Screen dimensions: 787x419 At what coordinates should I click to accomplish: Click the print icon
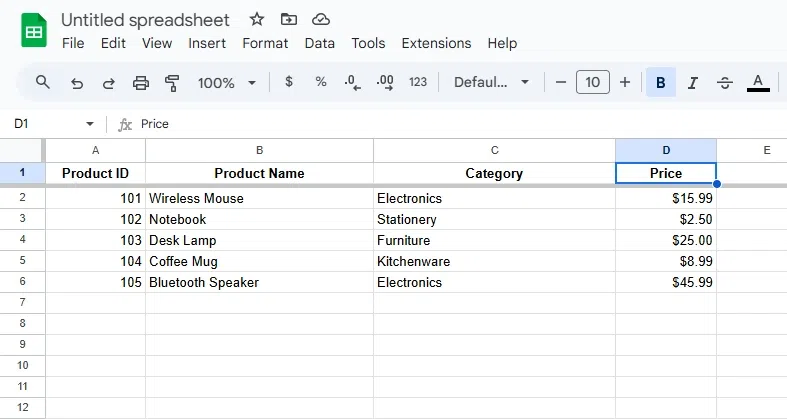141,82
